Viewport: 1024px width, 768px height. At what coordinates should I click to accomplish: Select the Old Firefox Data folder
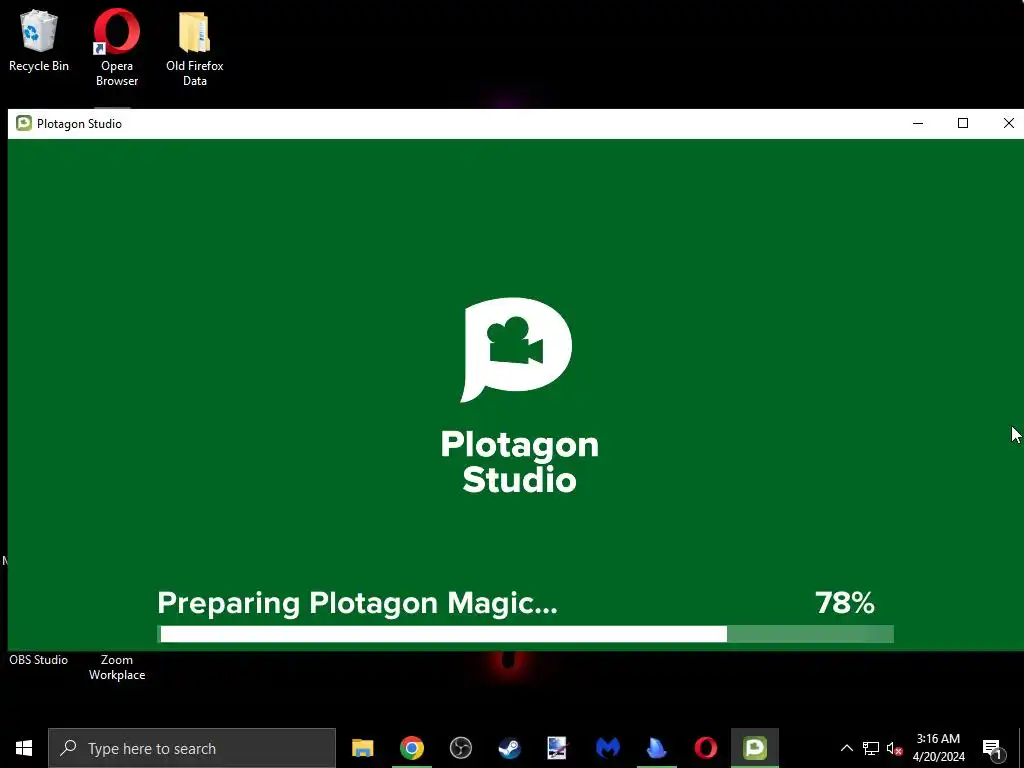tap(195, 48)
